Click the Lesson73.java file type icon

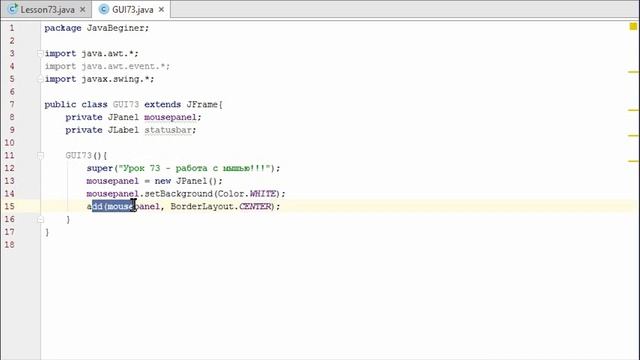coord(13,9)
